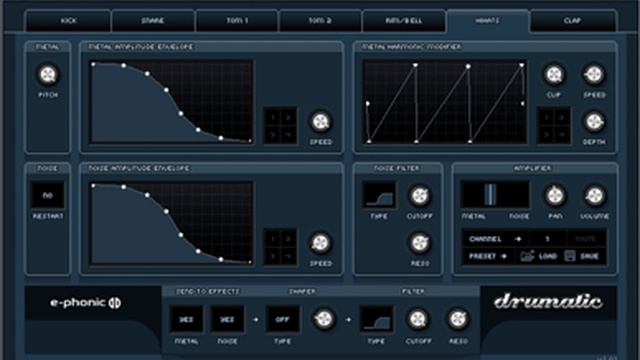Open the Channel selector arrow
This screenshot has width=640, height=360.
(518, 239)
